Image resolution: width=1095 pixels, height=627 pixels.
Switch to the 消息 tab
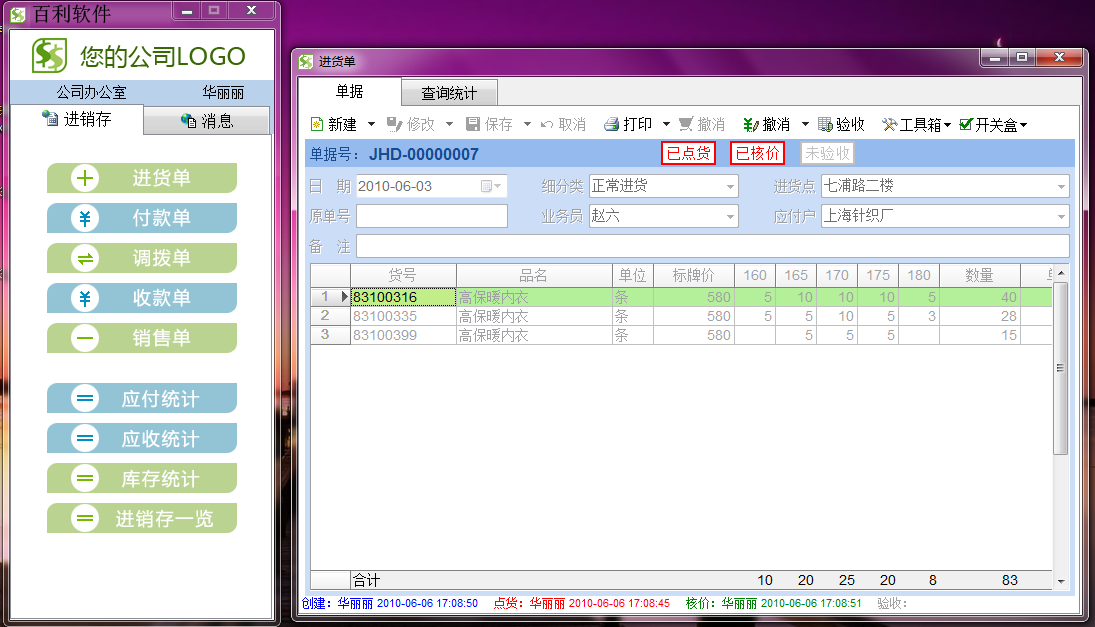click(207, 121)
